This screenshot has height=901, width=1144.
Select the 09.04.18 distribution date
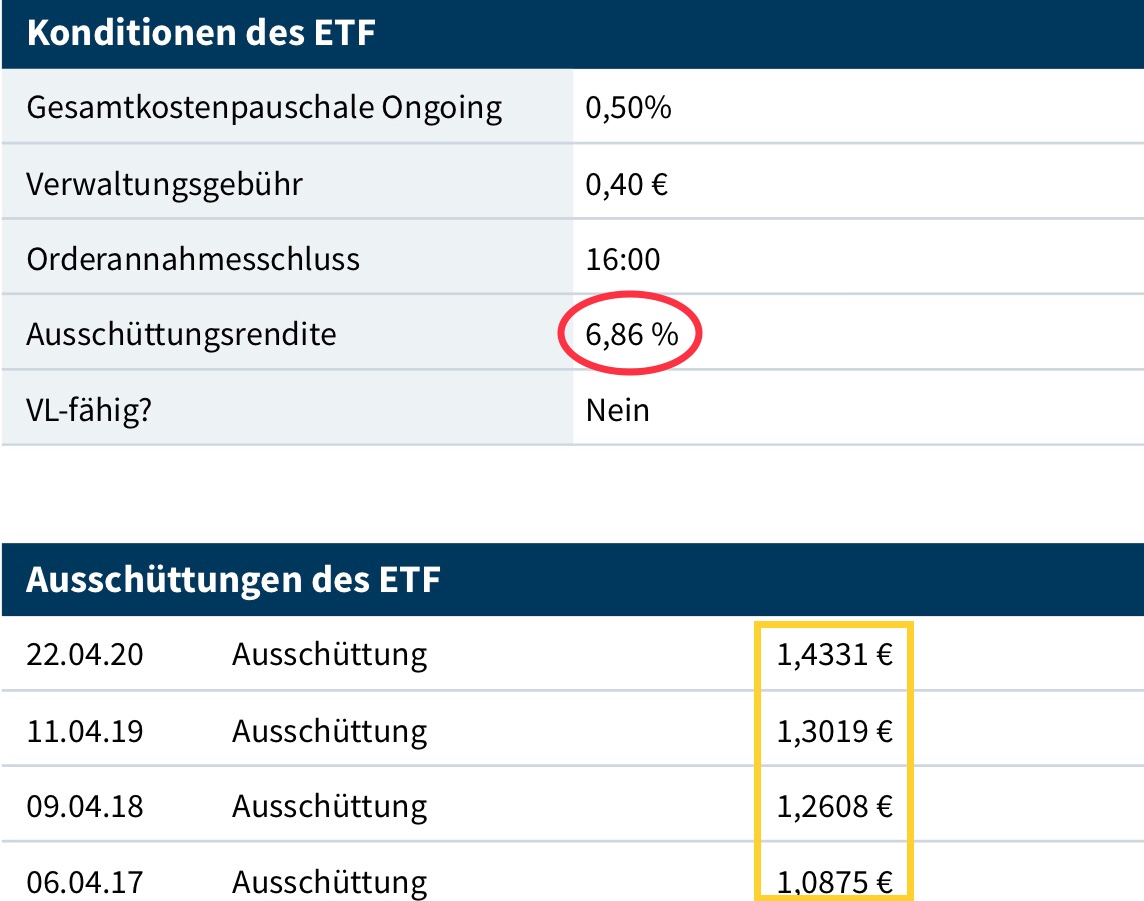click(x=85, y=806)
